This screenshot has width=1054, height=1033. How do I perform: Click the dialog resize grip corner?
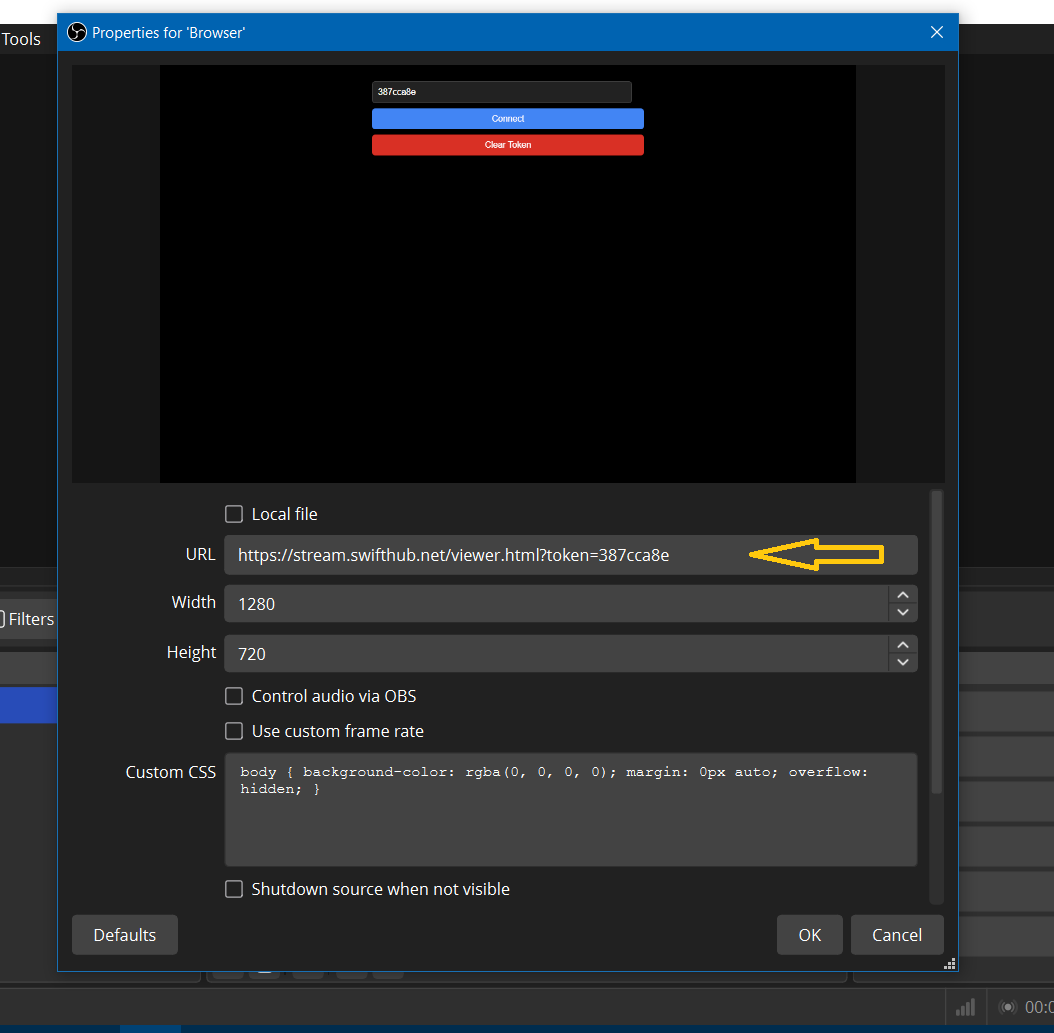pos(950,964)
